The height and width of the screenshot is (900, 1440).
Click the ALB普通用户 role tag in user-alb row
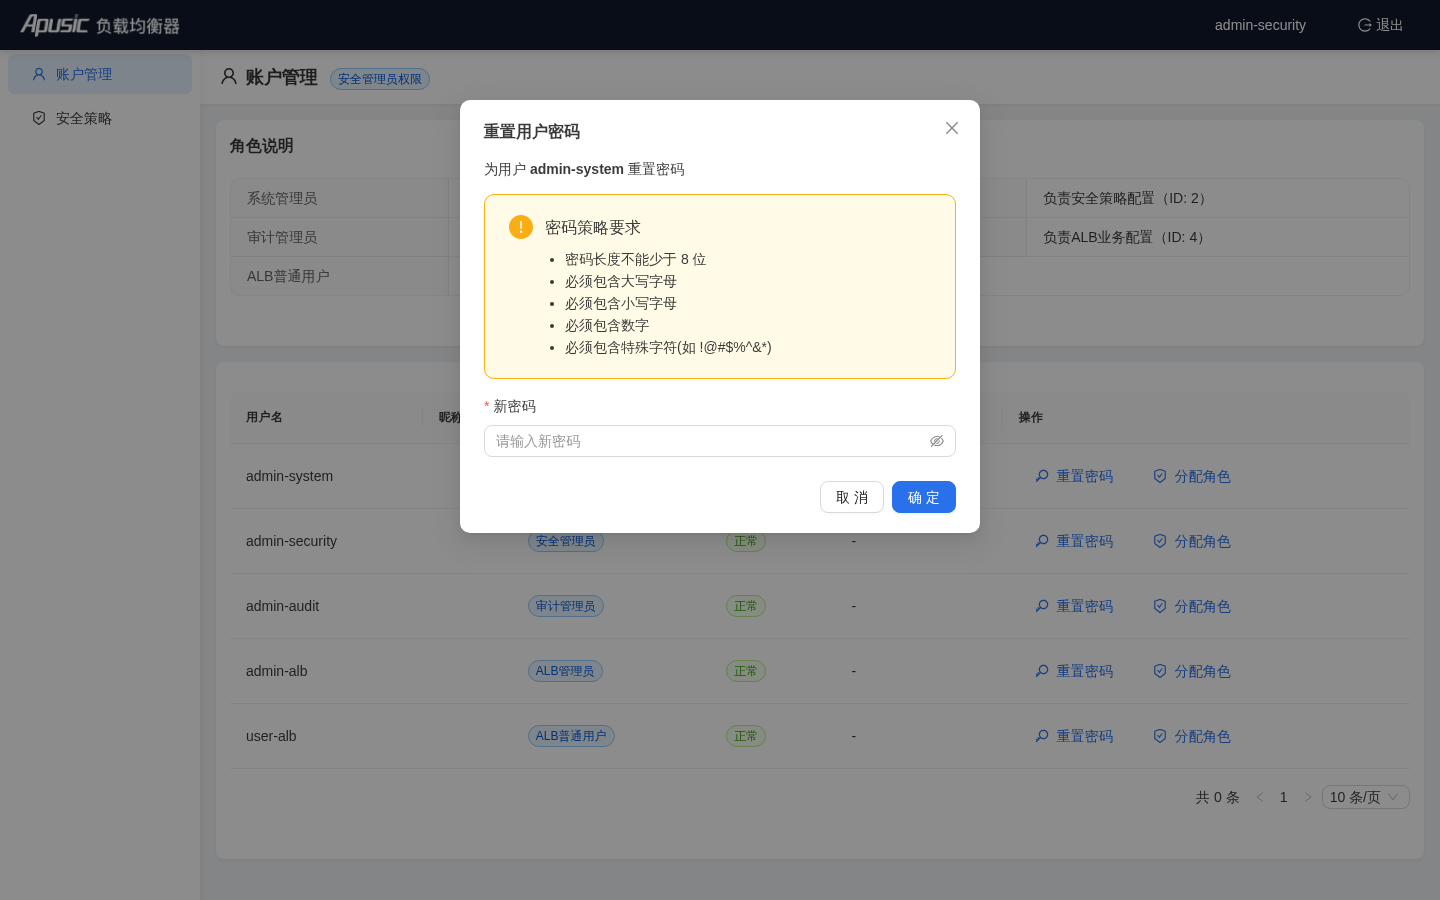(x=571, y=736)
